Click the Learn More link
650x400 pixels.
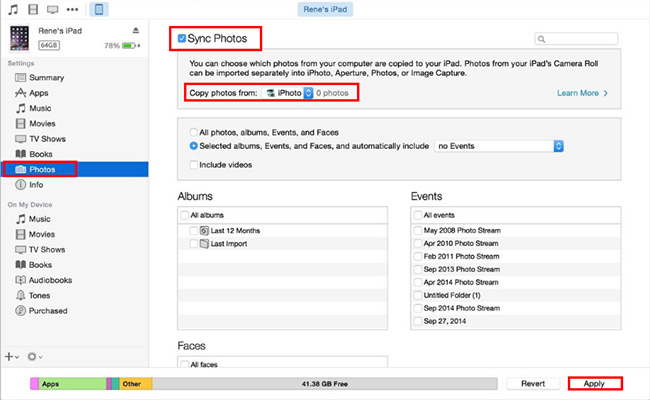coord(582,93)
